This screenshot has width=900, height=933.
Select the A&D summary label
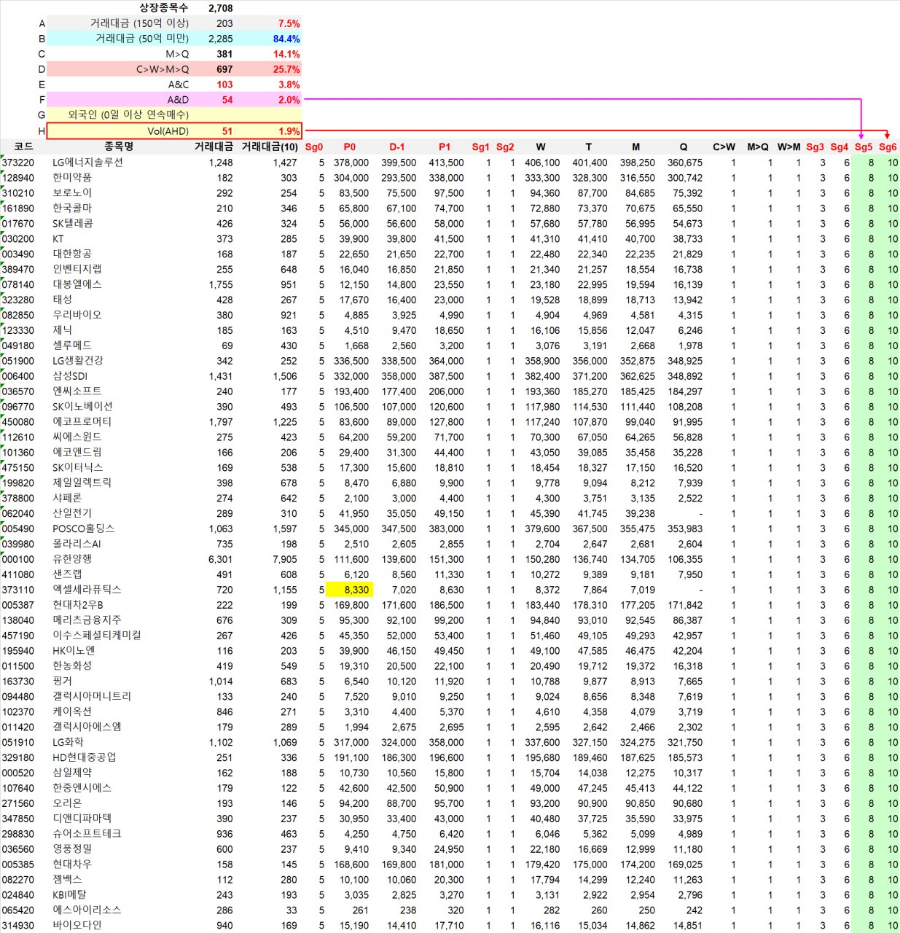[x=178, y=100]
